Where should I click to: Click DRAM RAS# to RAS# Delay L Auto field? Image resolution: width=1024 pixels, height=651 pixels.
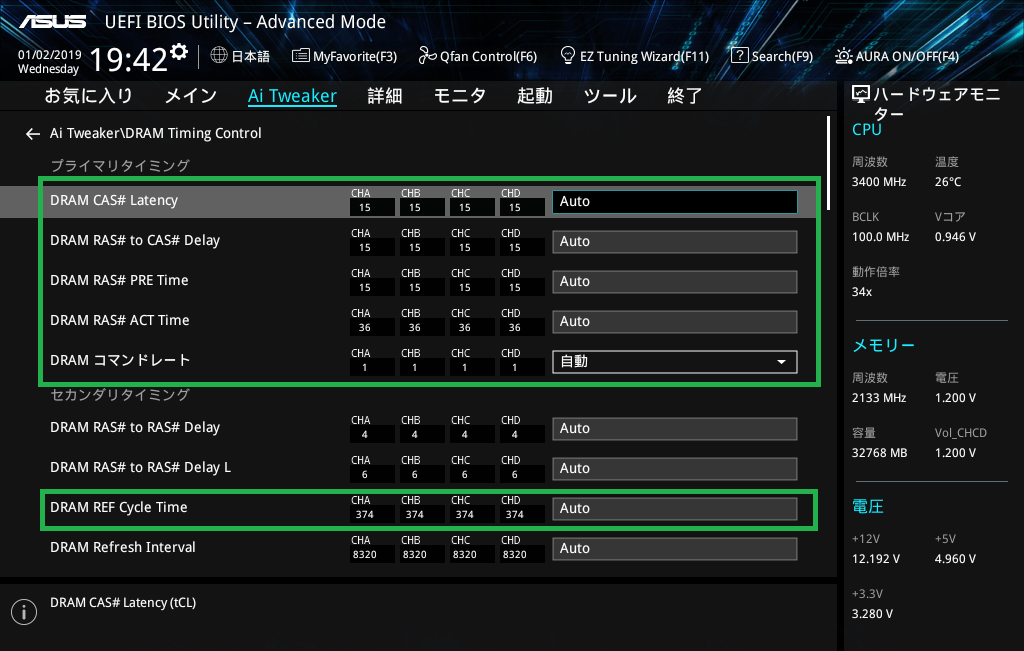point(675,469)
